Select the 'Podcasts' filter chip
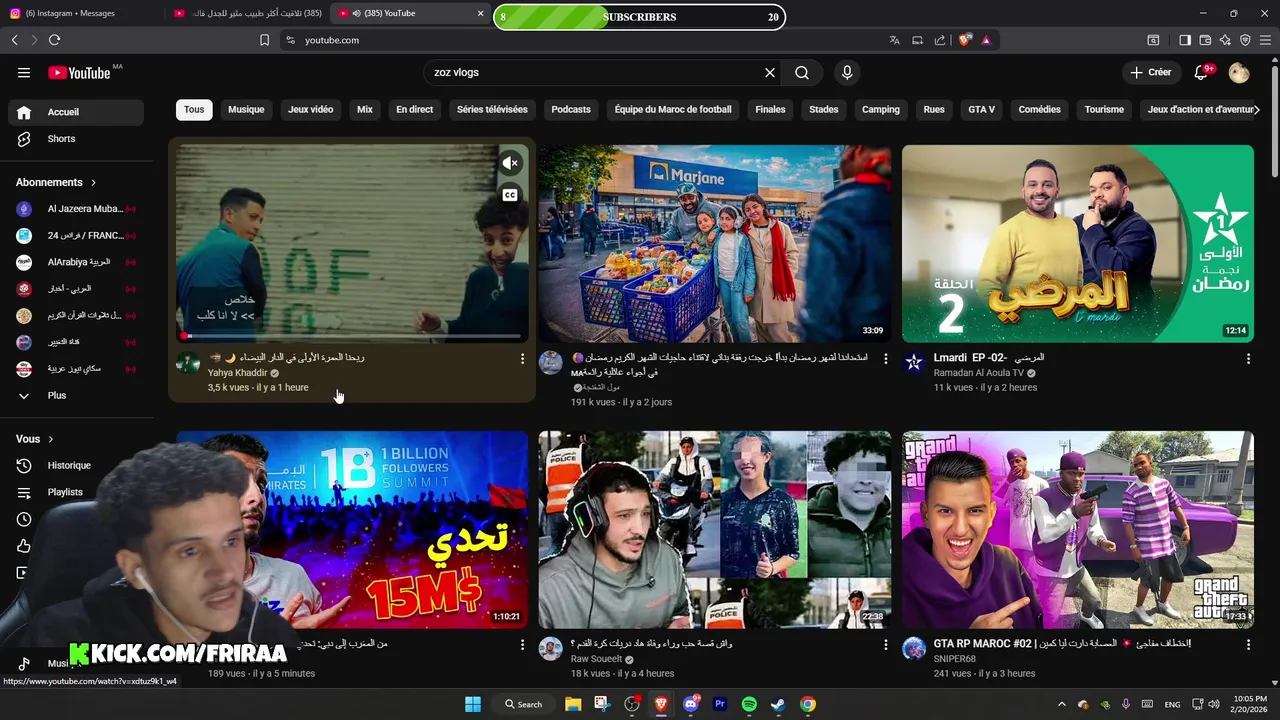The image size is (1280, 720). (x=571, y=109)
